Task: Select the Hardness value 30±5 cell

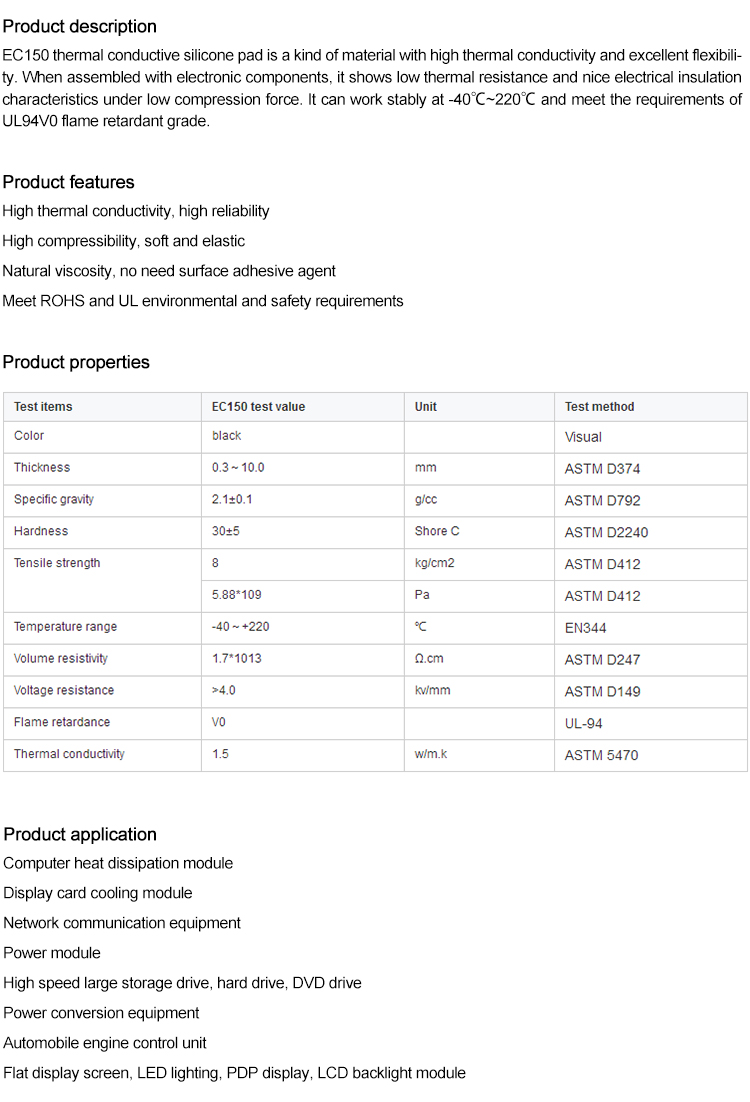Action: point(226,531)
